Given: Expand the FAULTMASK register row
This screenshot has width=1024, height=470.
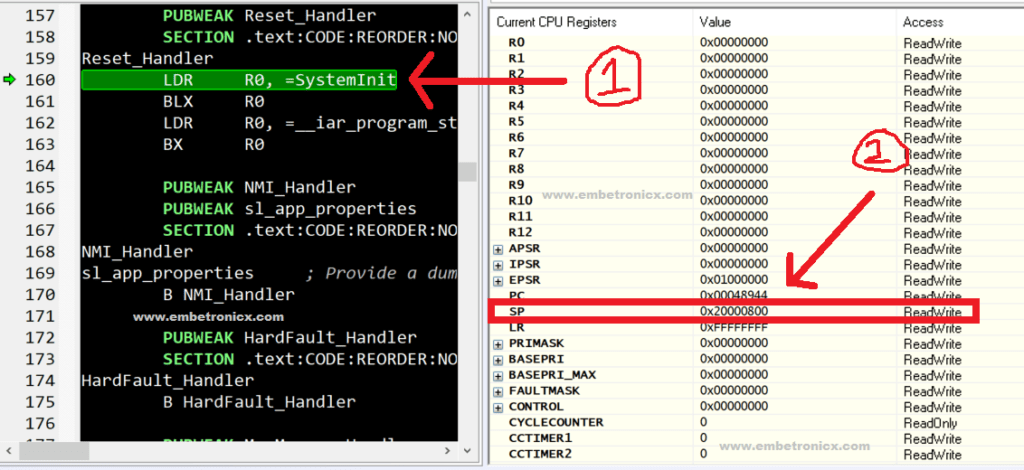Looking at the screenshot, I should click(x=498, y=391).
